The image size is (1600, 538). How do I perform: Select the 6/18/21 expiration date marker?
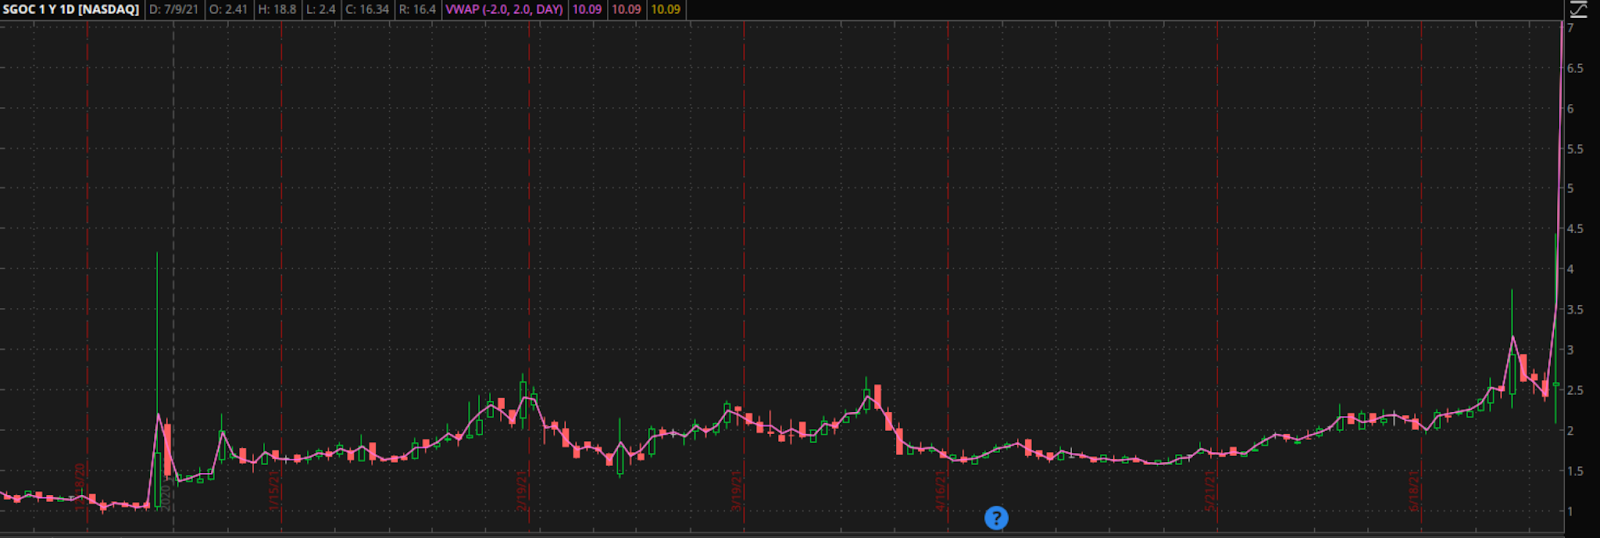point(1414,490)
